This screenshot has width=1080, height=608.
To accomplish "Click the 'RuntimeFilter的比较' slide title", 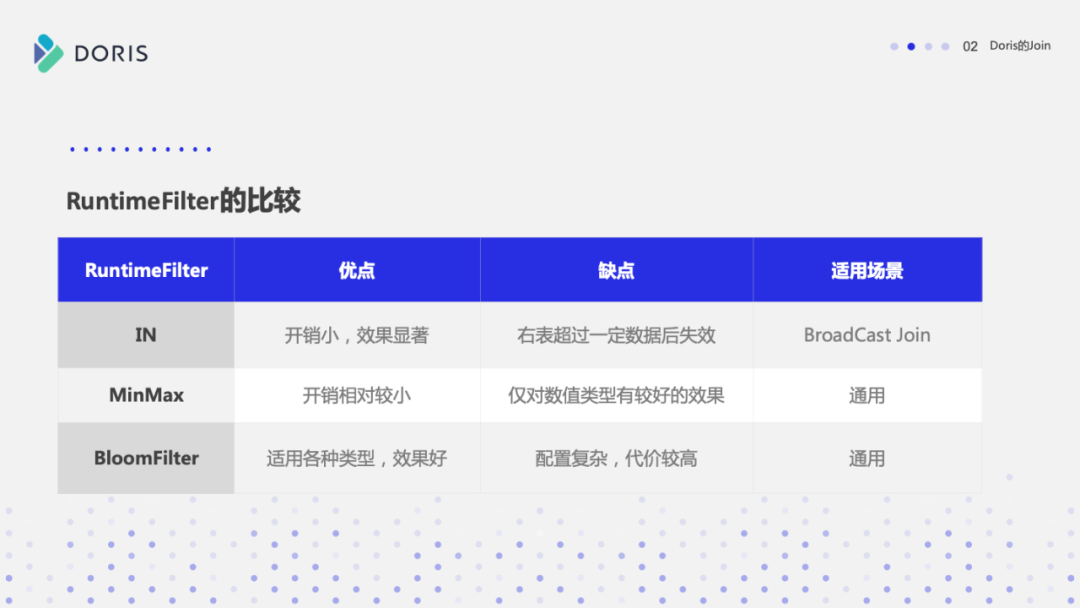I will pos(183,201).
